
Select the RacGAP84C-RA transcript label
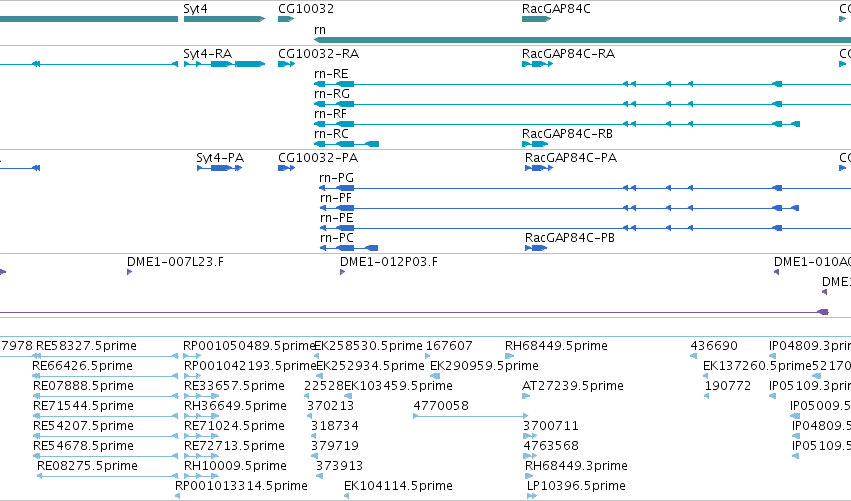tap(568, 54)
